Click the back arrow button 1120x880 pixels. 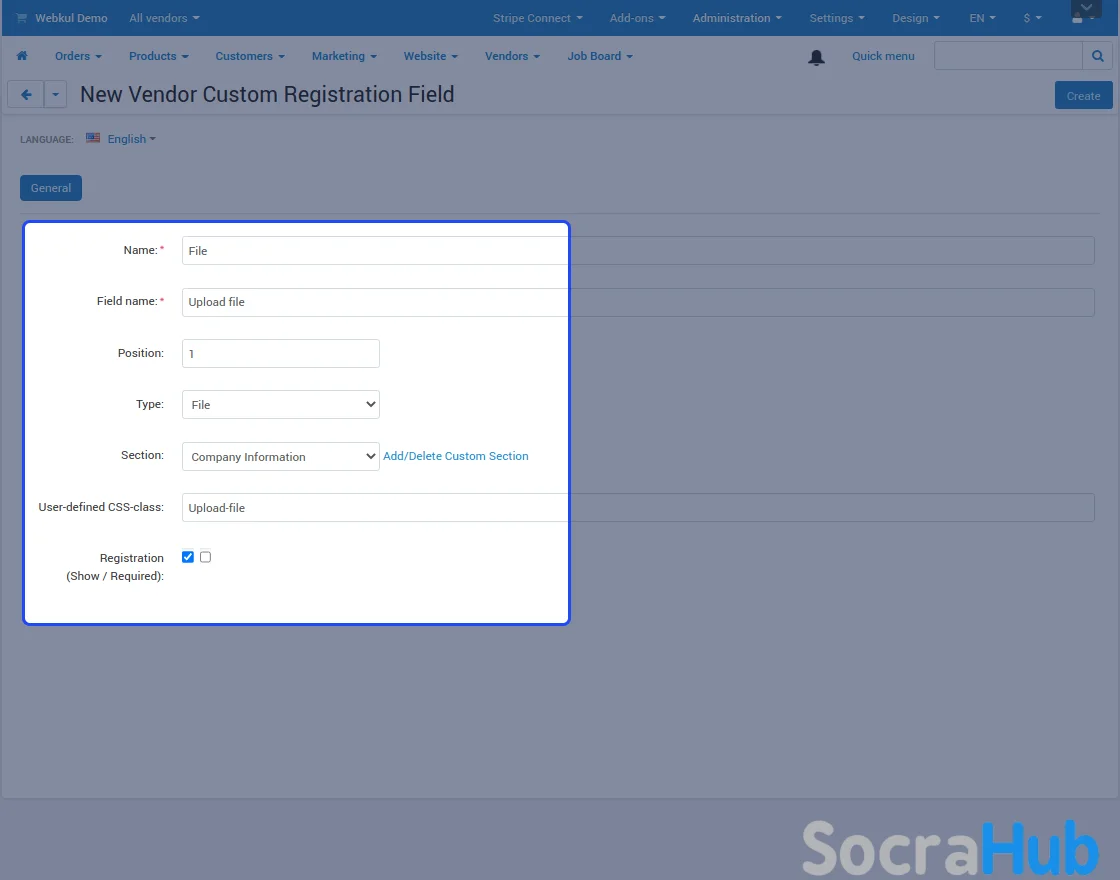click(26, 95)
